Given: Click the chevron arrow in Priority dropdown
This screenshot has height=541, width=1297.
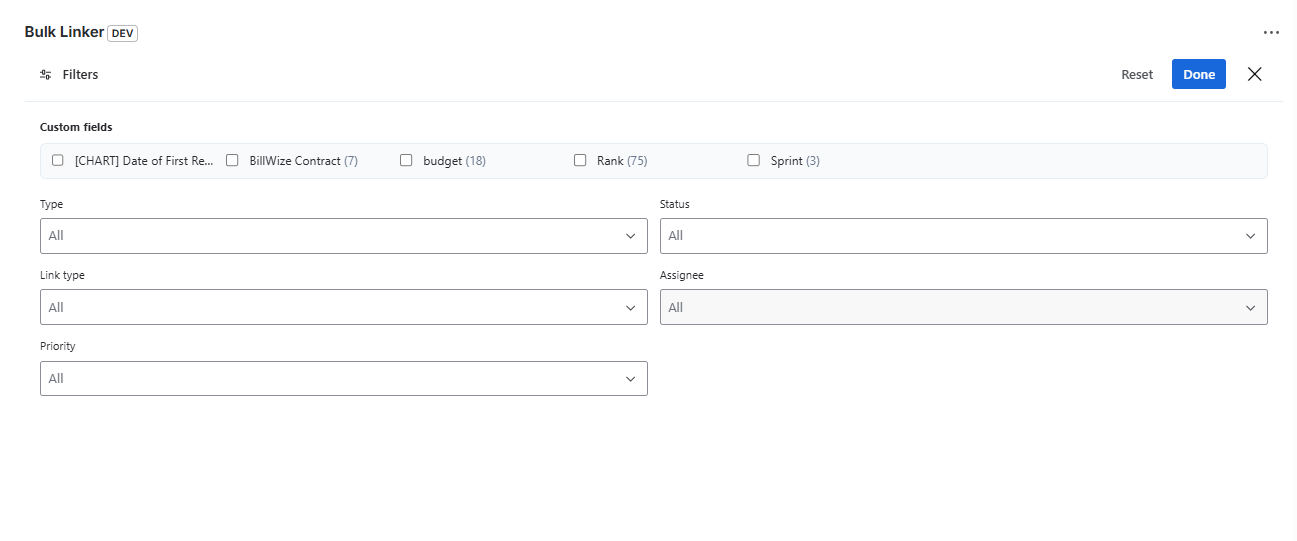Looking at the screenshot, I should click(x=630, y=379).
